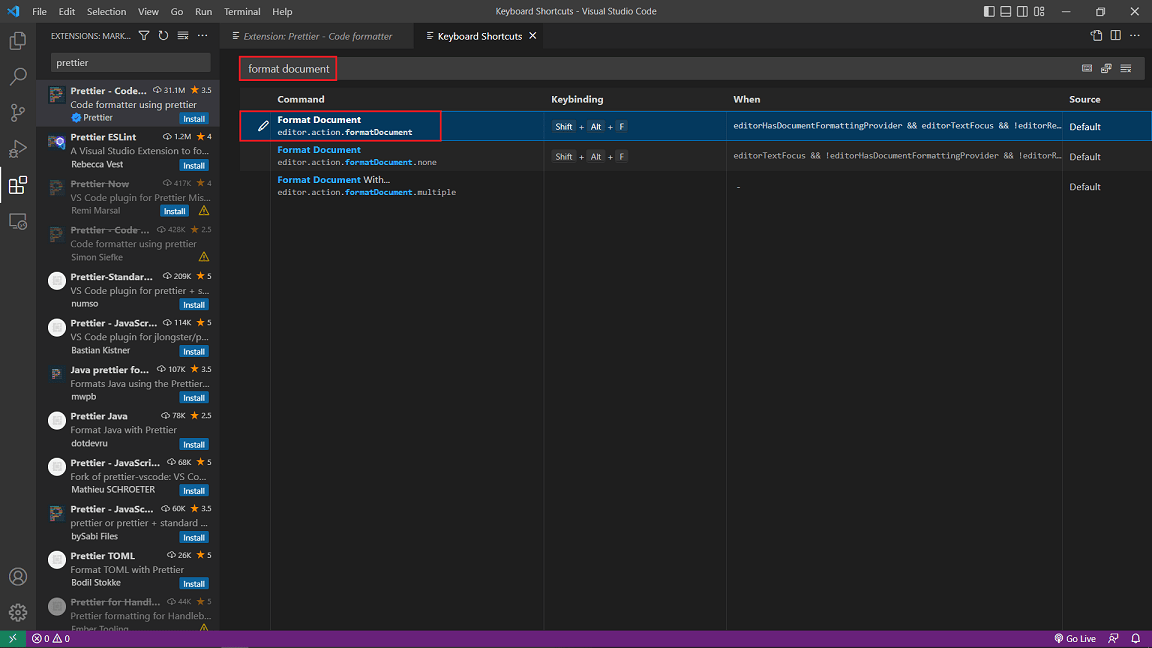Screen dimensions: 1152x648
Task: Customize layout icon in title bar
Action: coord(1039,11)
